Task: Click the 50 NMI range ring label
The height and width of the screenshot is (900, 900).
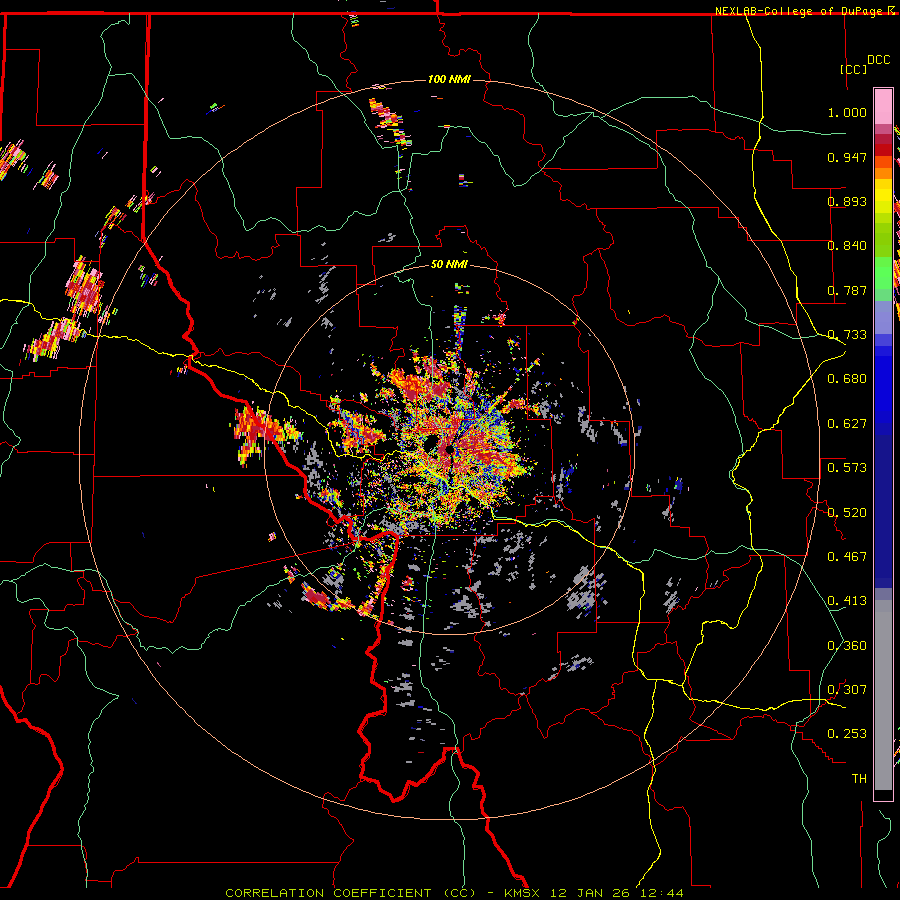Action: tap(449, 265)
